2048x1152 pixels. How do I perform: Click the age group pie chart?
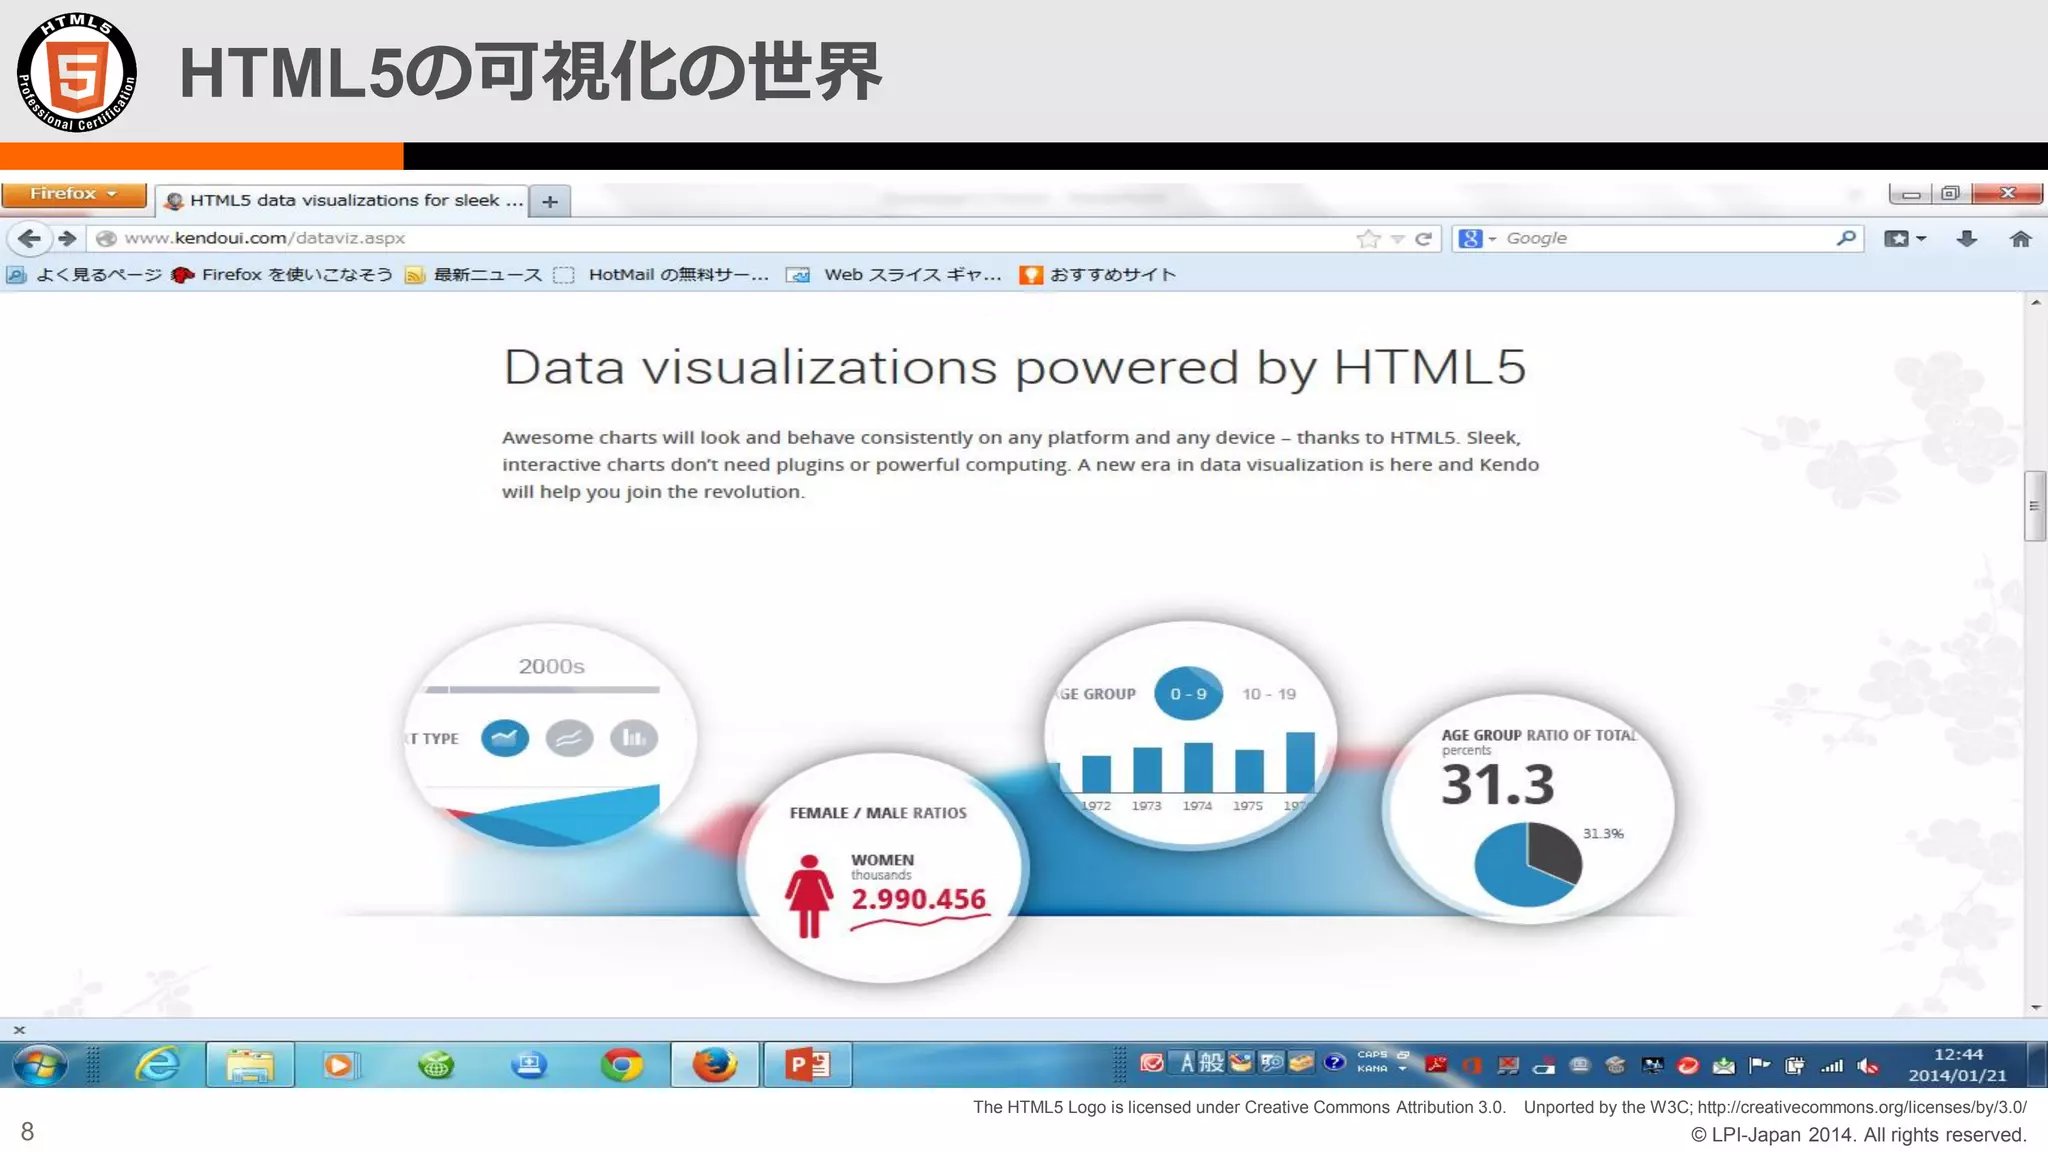click(x=1528, y=864)
